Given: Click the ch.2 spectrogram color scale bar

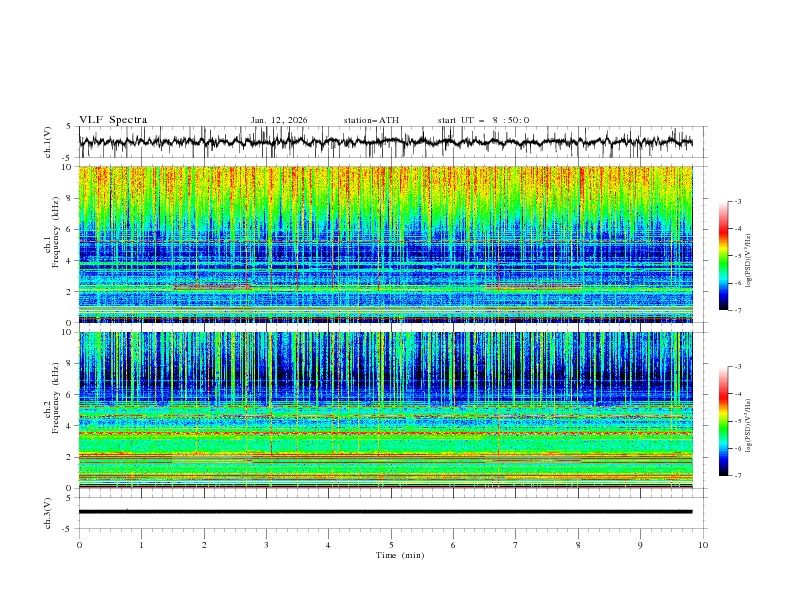Looking at the screenshot, I should tap(723, 421).
